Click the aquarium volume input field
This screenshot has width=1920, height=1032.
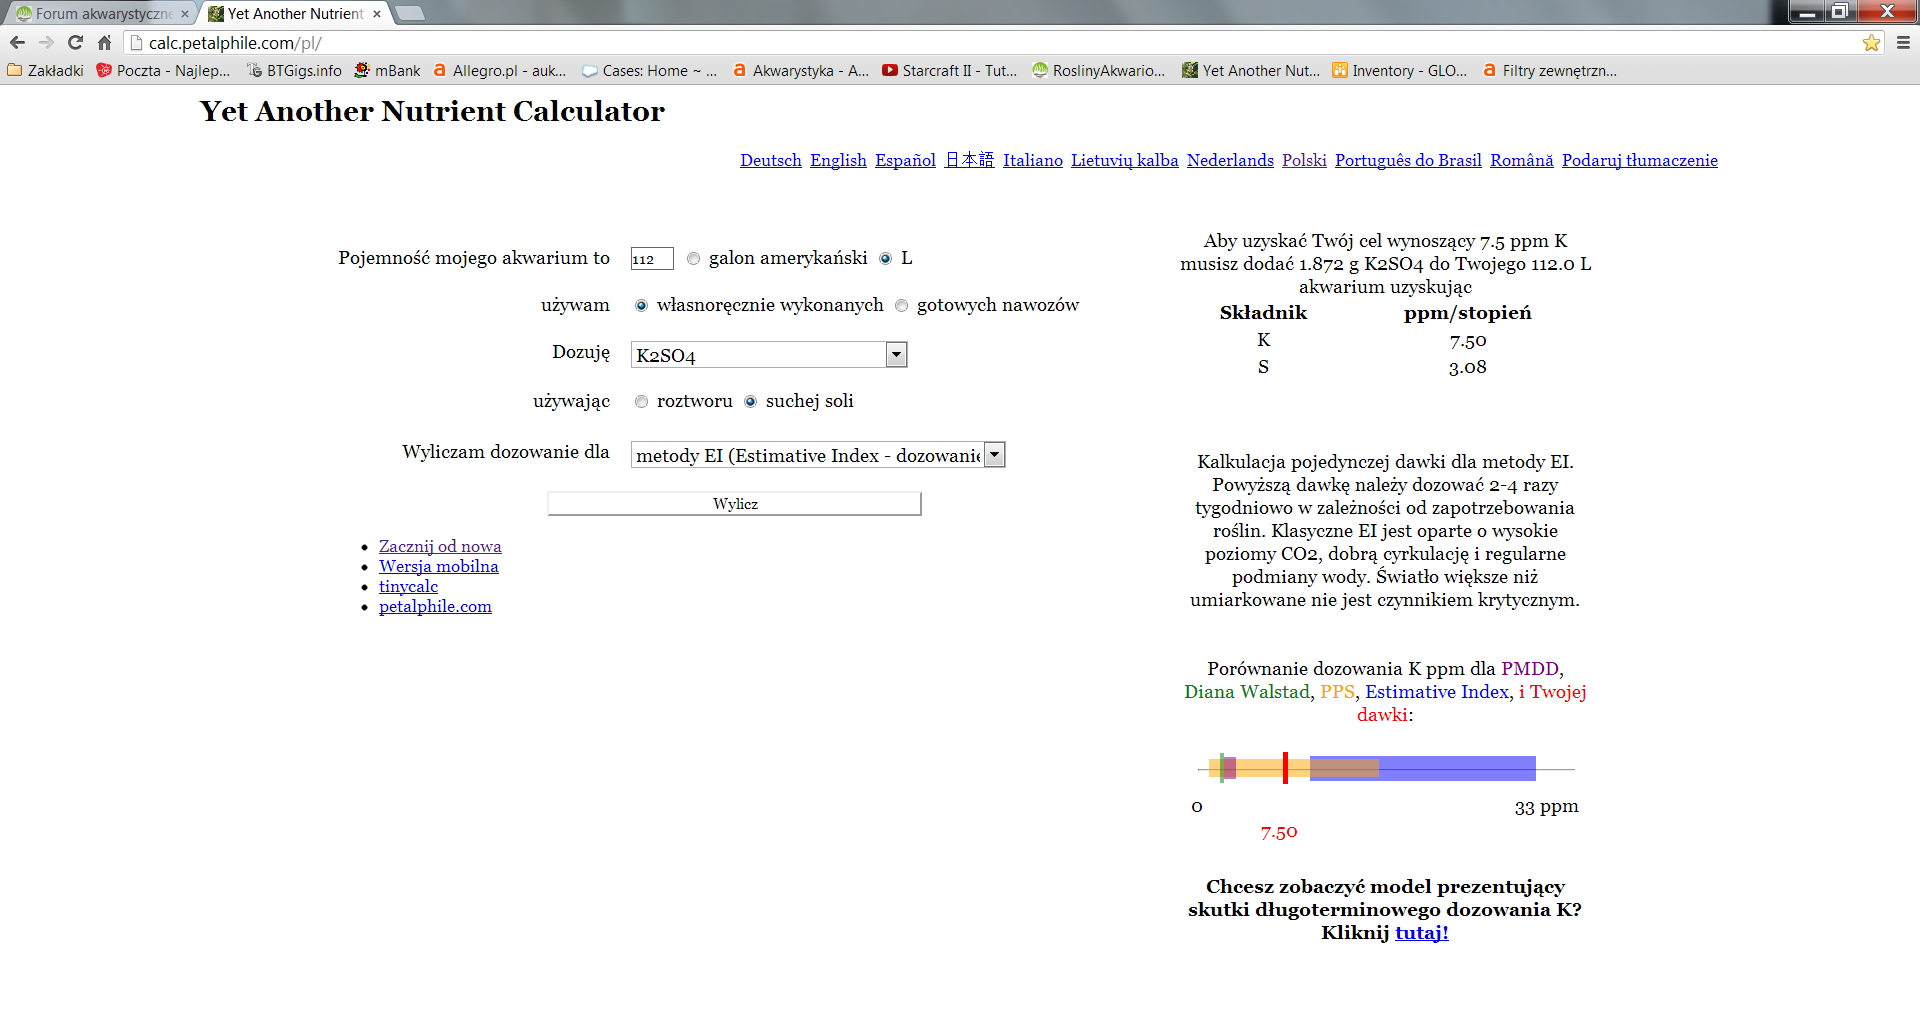click(x=652, y=259)
